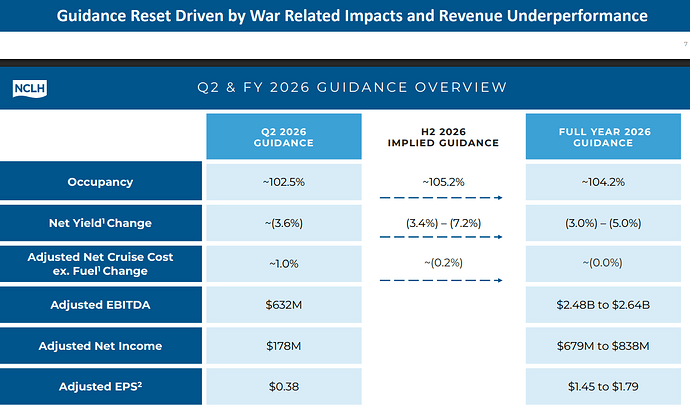Click the ~(0.0%) full year cost value
690x410 pixels.
pos(603,263)
